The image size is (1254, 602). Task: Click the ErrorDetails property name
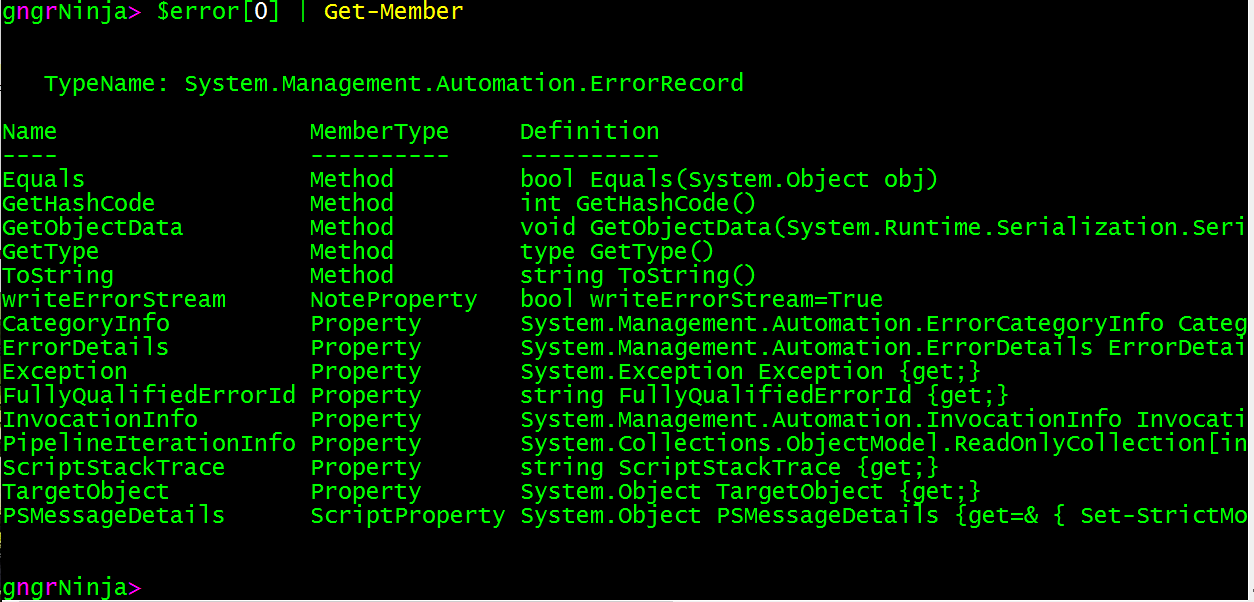pyautogui.click(x=85, y=347)
